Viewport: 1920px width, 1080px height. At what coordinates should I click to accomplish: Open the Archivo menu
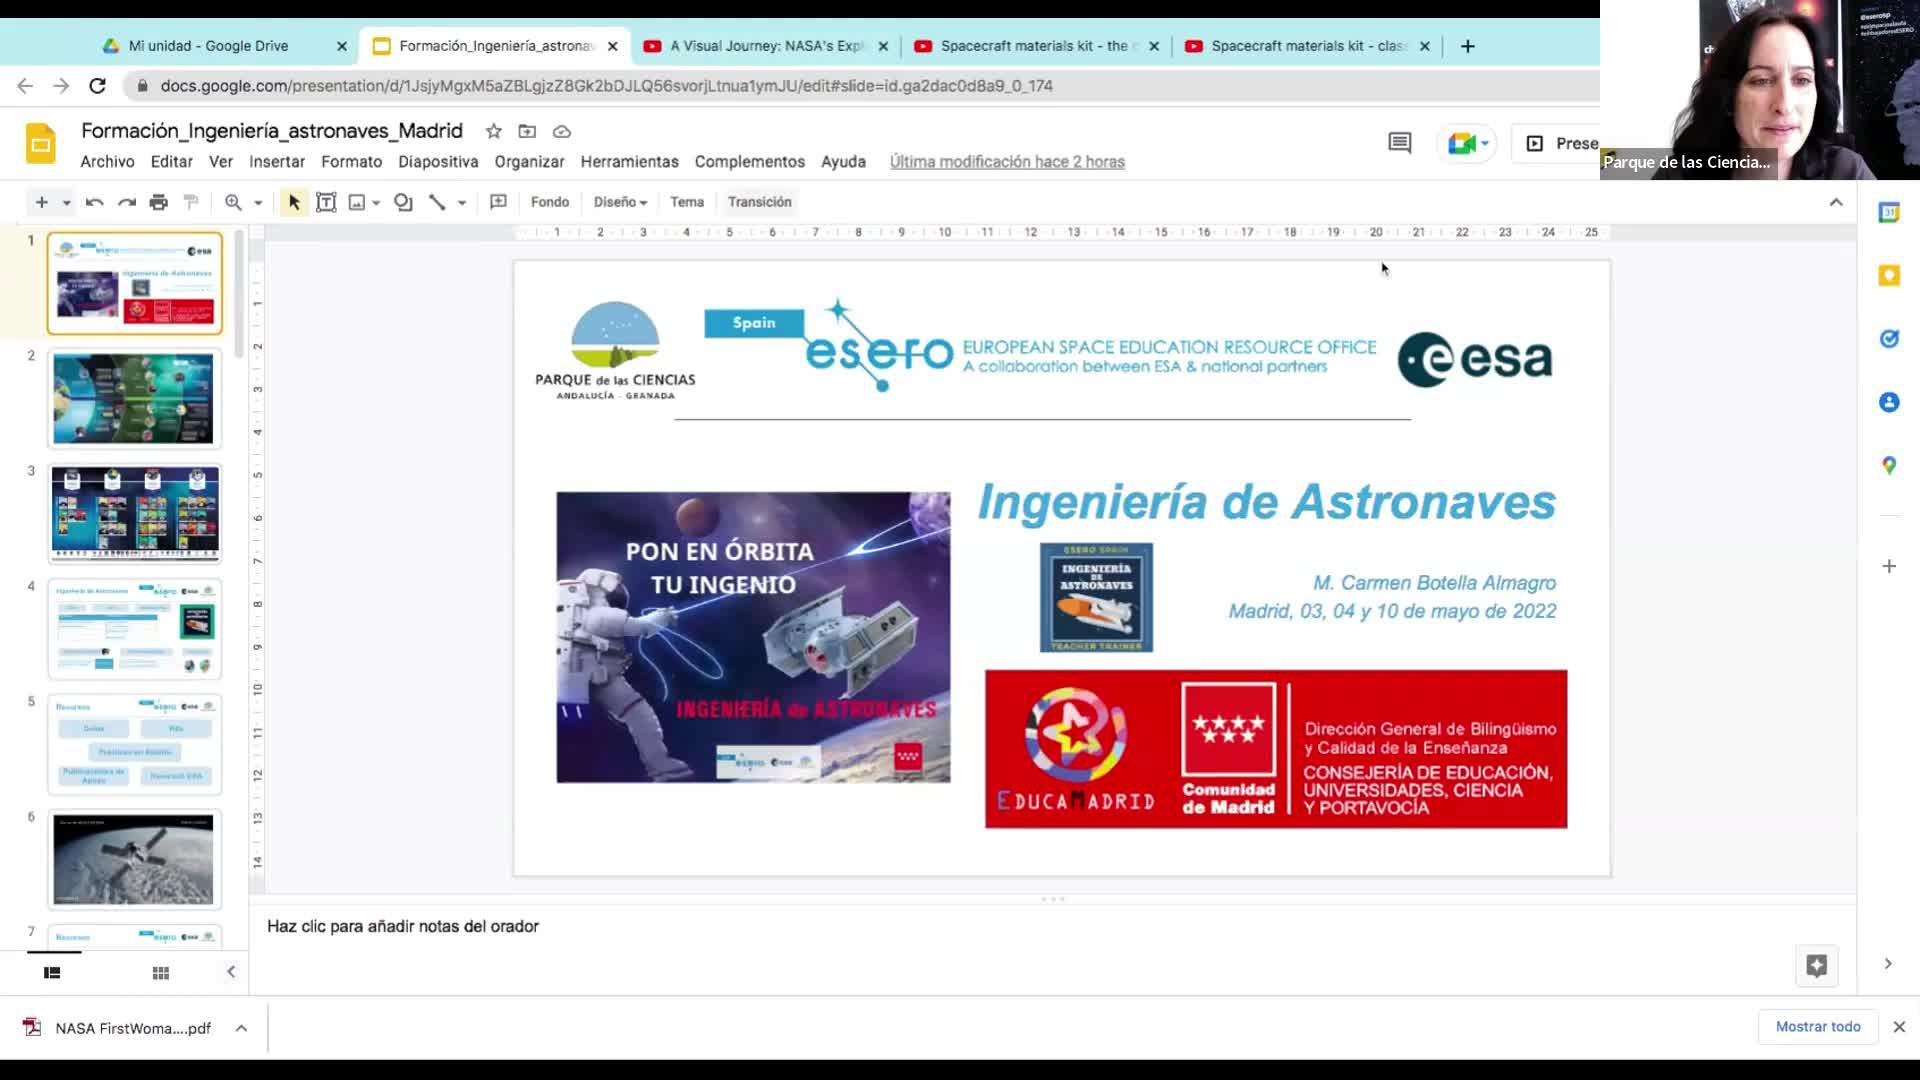point(107,162)
